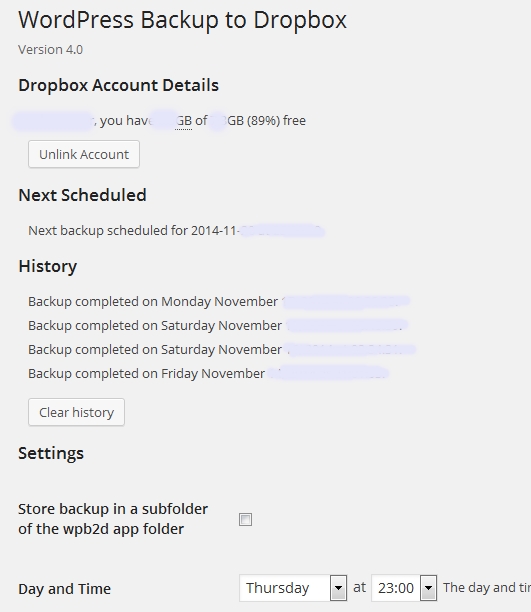
Task: Enable storing backup in a subfolder
Action: [245, 519]
